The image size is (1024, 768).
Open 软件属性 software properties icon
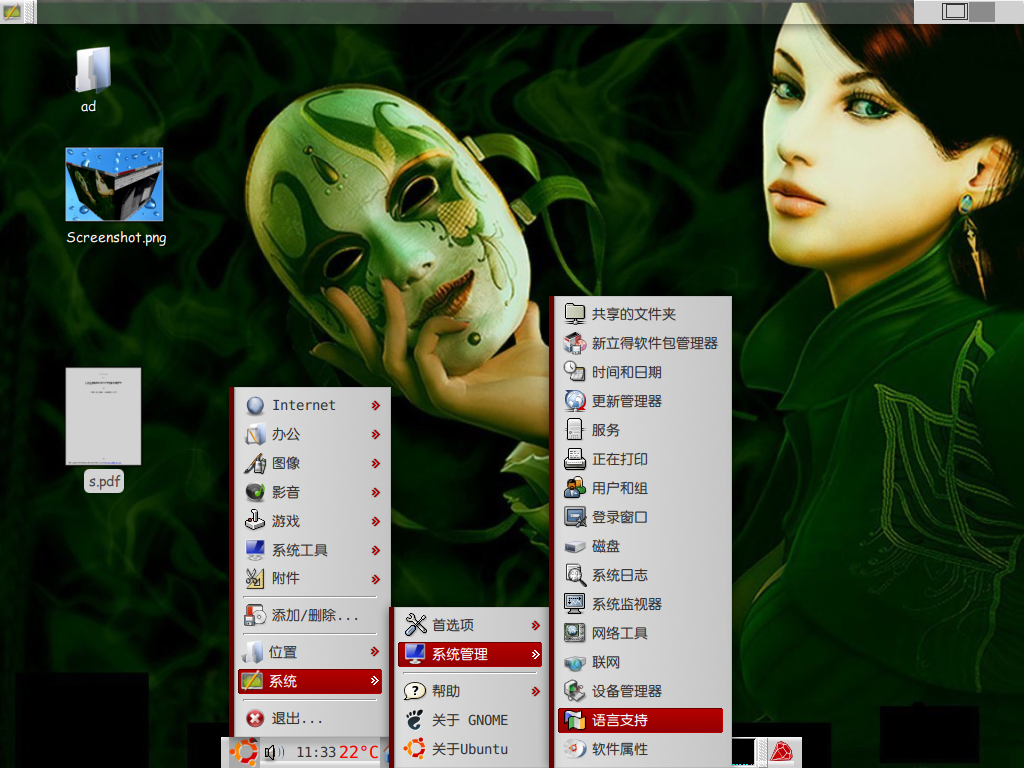(x=575, y=748)
